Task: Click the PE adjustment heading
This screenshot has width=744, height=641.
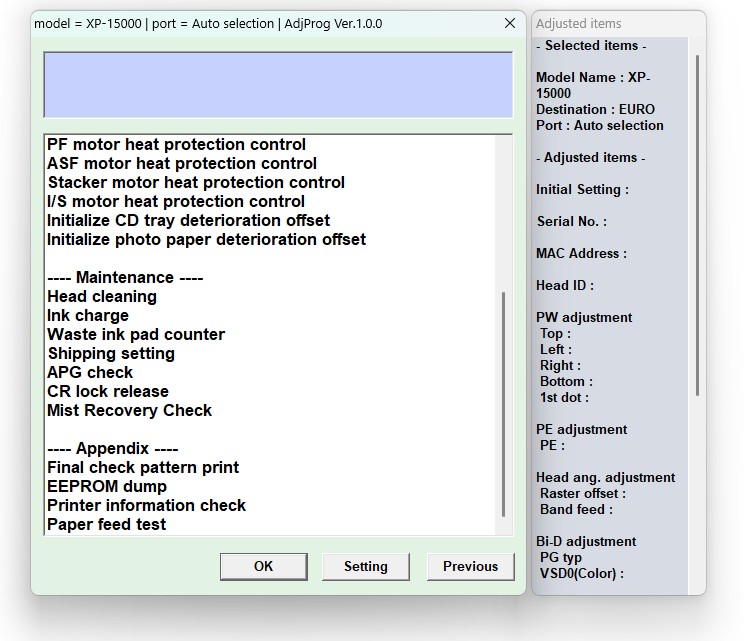Action: click(581, 429)
